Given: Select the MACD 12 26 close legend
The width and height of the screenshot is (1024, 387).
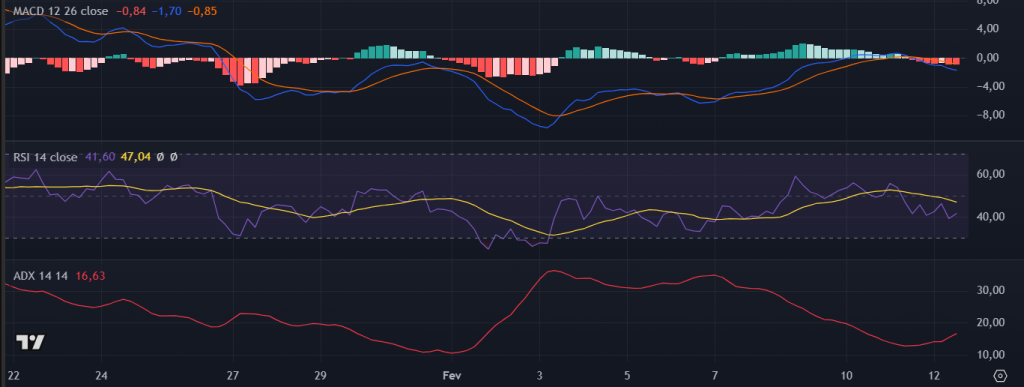Looking at the screenshot, I should pos(61,11).
